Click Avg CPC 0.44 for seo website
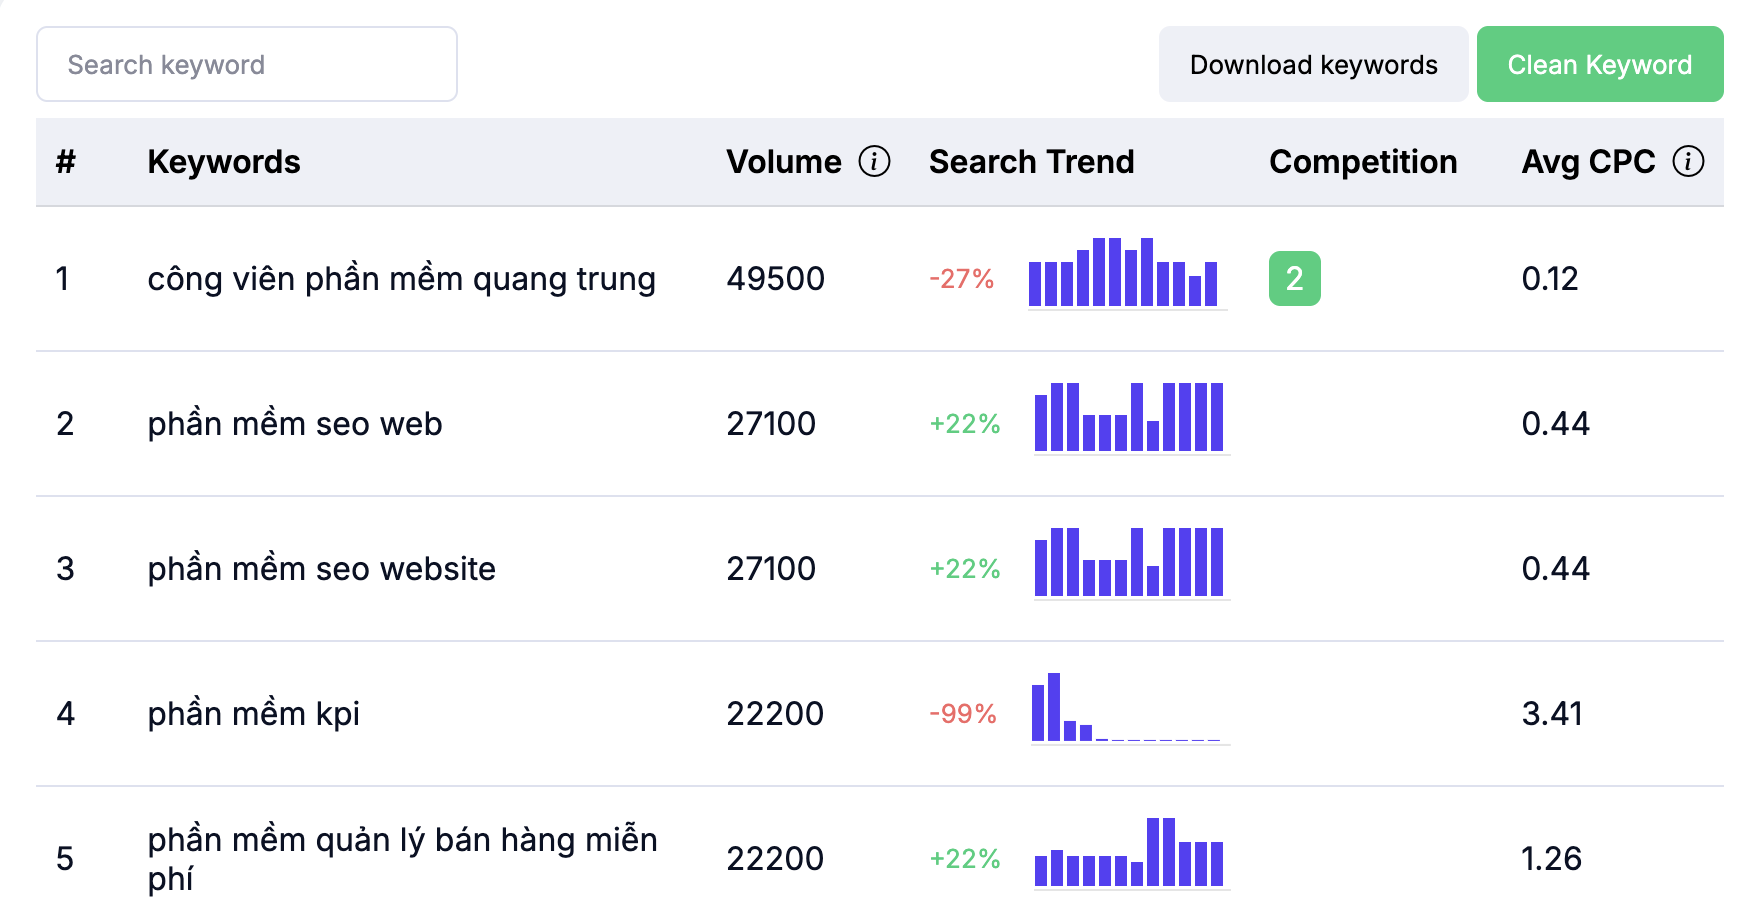 pyautogui.click(x=1556, y=568)
